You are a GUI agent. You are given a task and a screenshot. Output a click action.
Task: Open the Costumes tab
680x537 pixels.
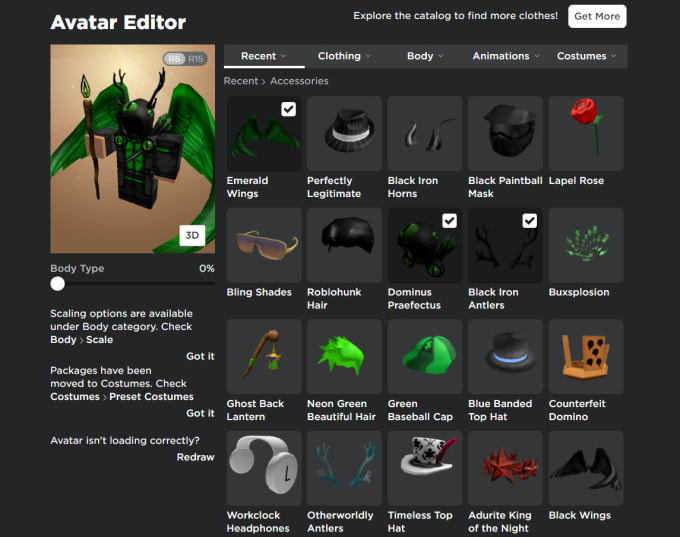(587, 56)
